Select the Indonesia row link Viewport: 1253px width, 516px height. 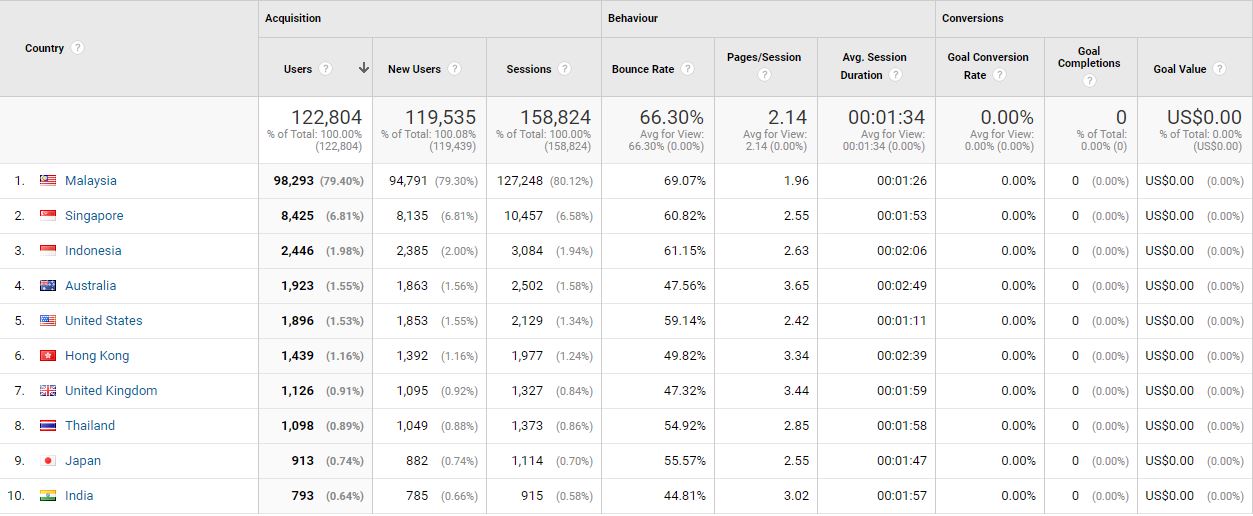93,251
